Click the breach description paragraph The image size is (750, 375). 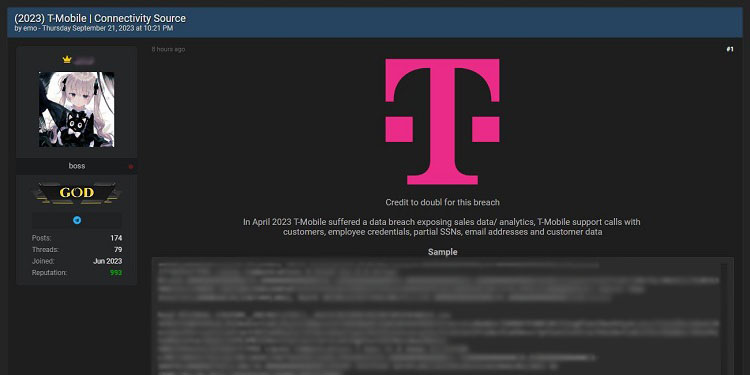(442, 227)
